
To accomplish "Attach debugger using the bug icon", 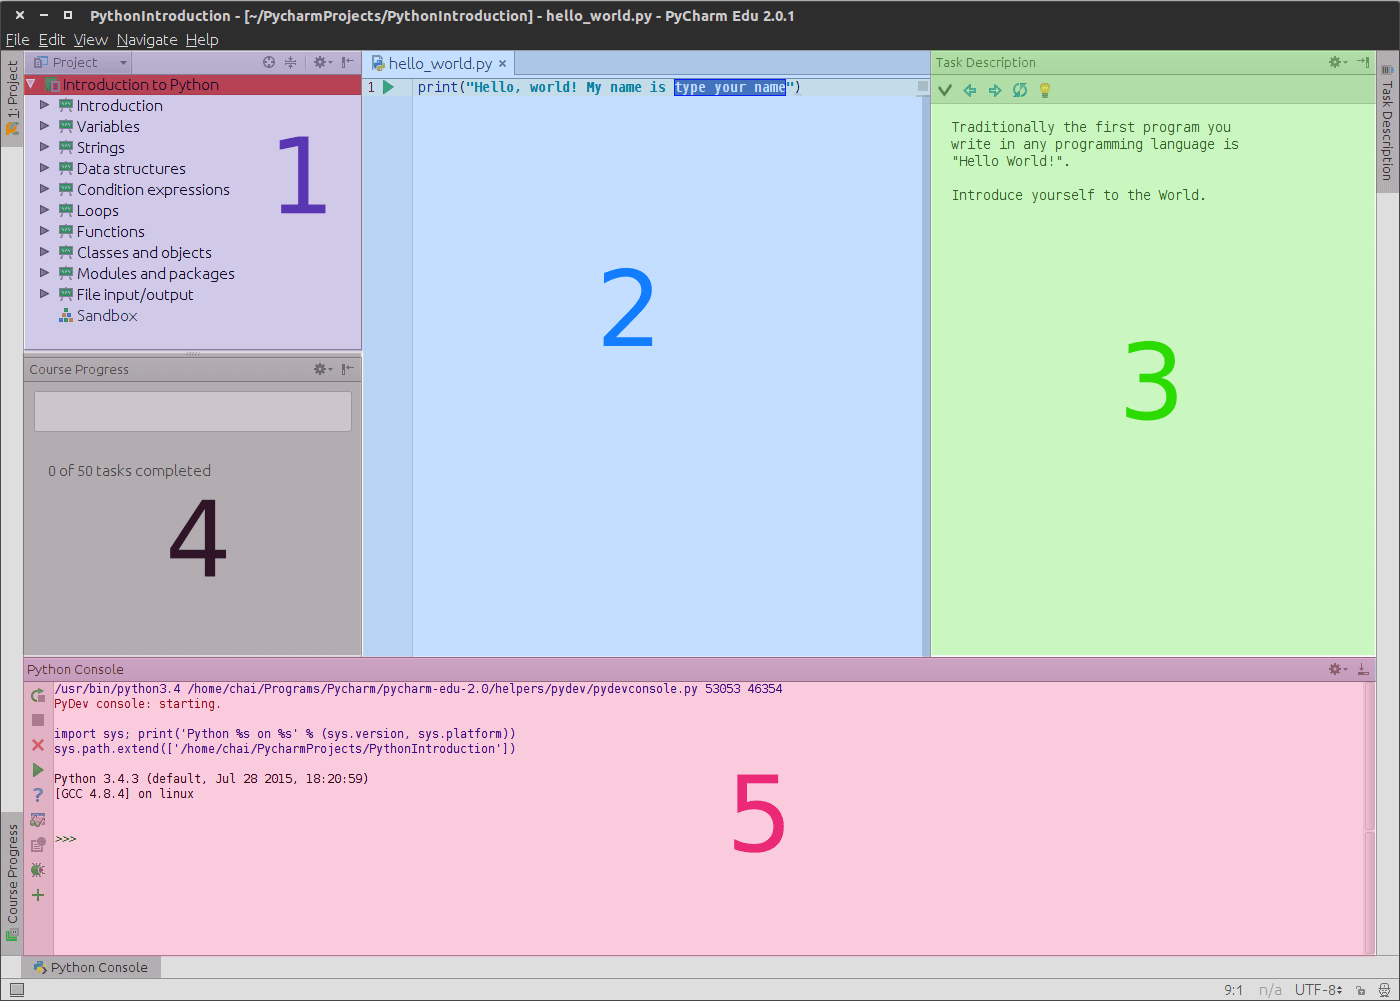I will (38, 870).
